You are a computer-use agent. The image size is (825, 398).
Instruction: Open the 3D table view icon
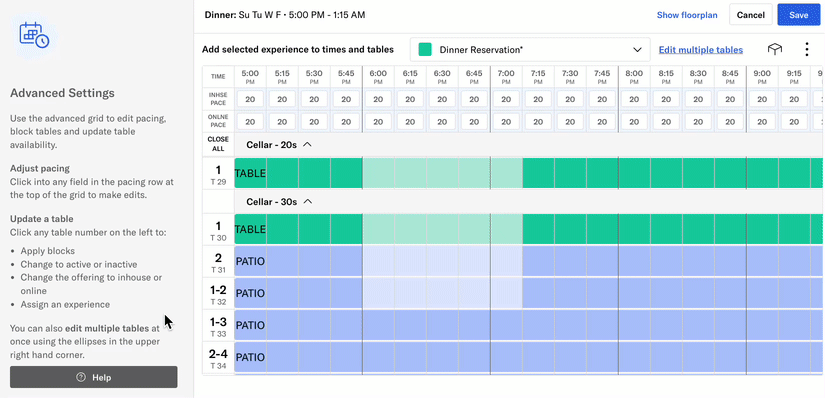[x=774, y=49]
